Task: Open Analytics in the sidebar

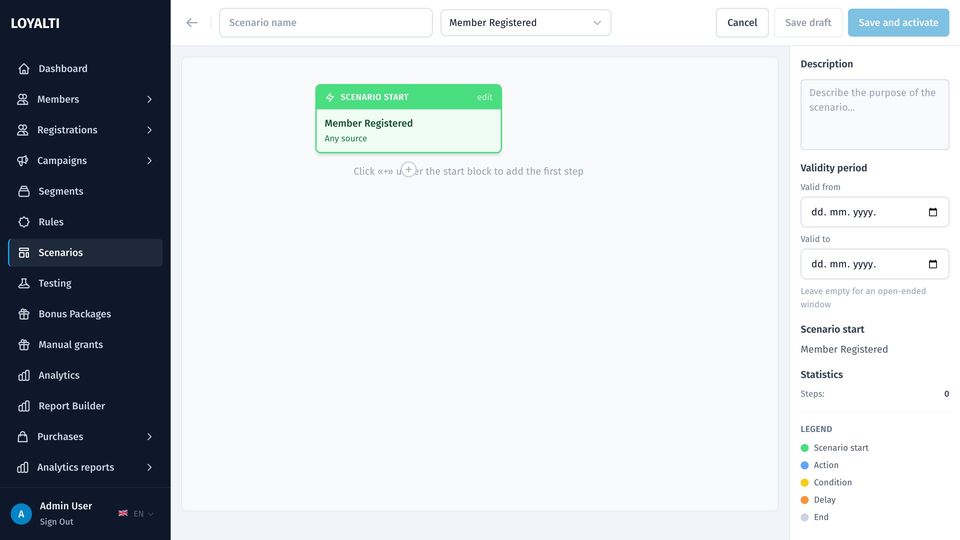Action: (85, 375)
